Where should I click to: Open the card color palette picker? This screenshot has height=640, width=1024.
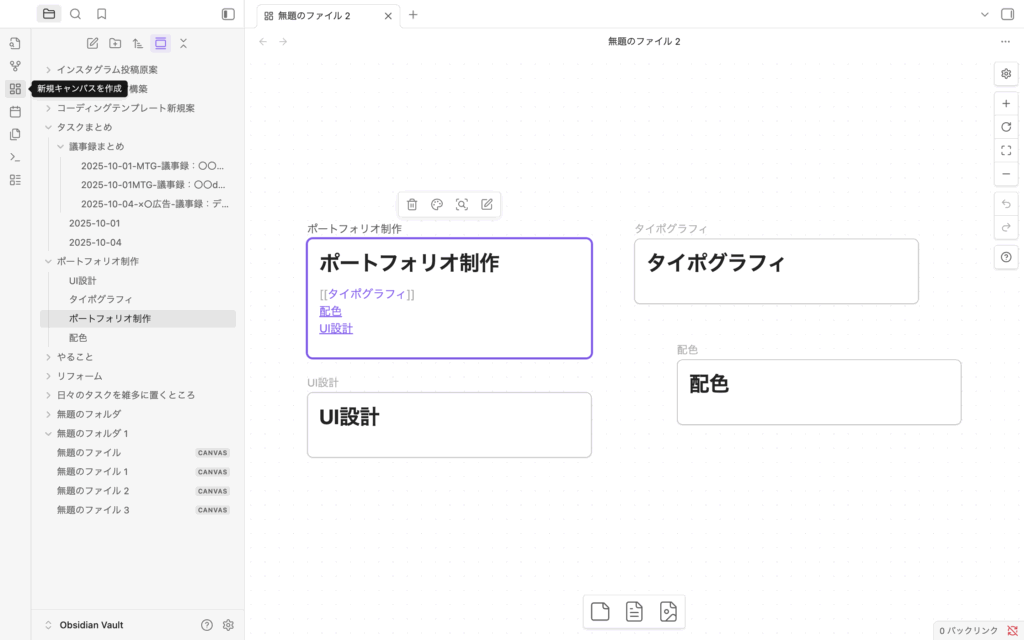pos(437,205)
